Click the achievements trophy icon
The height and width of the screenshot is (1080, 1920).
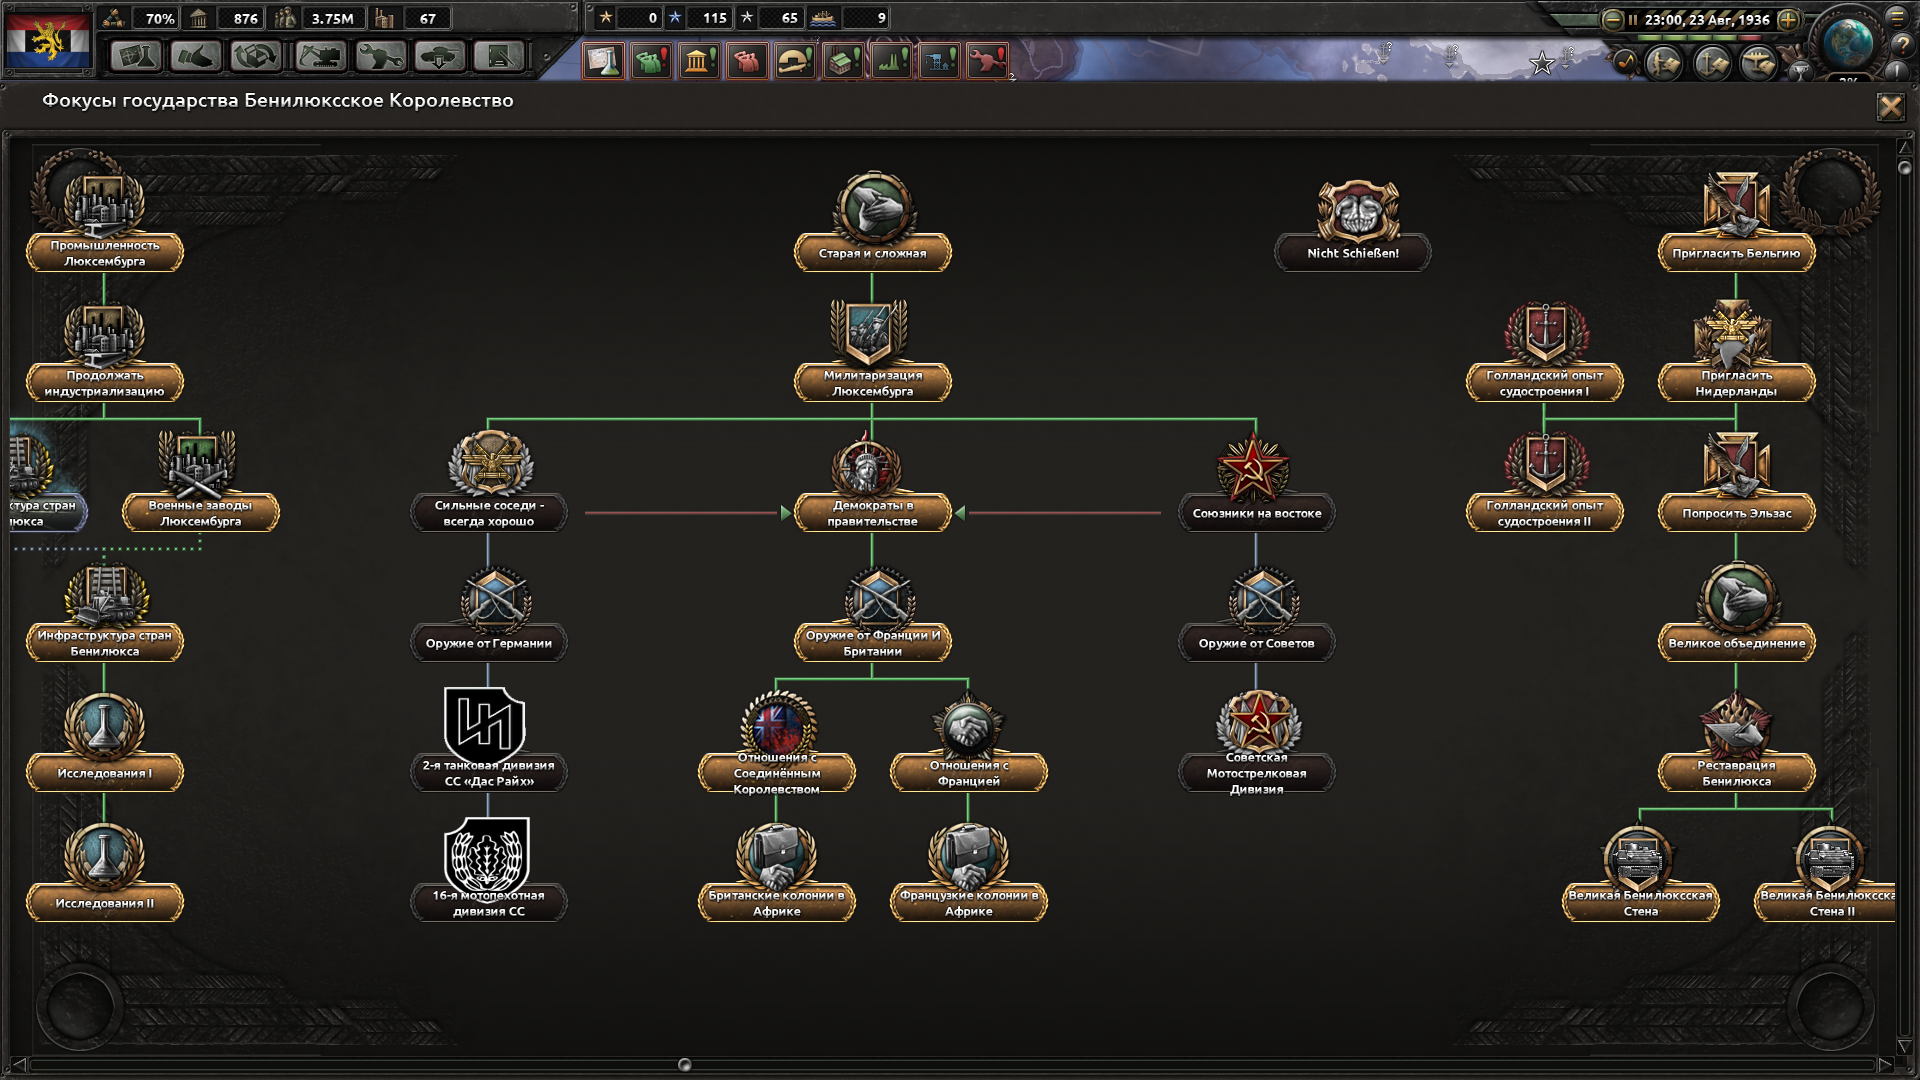click(1800, 71)
